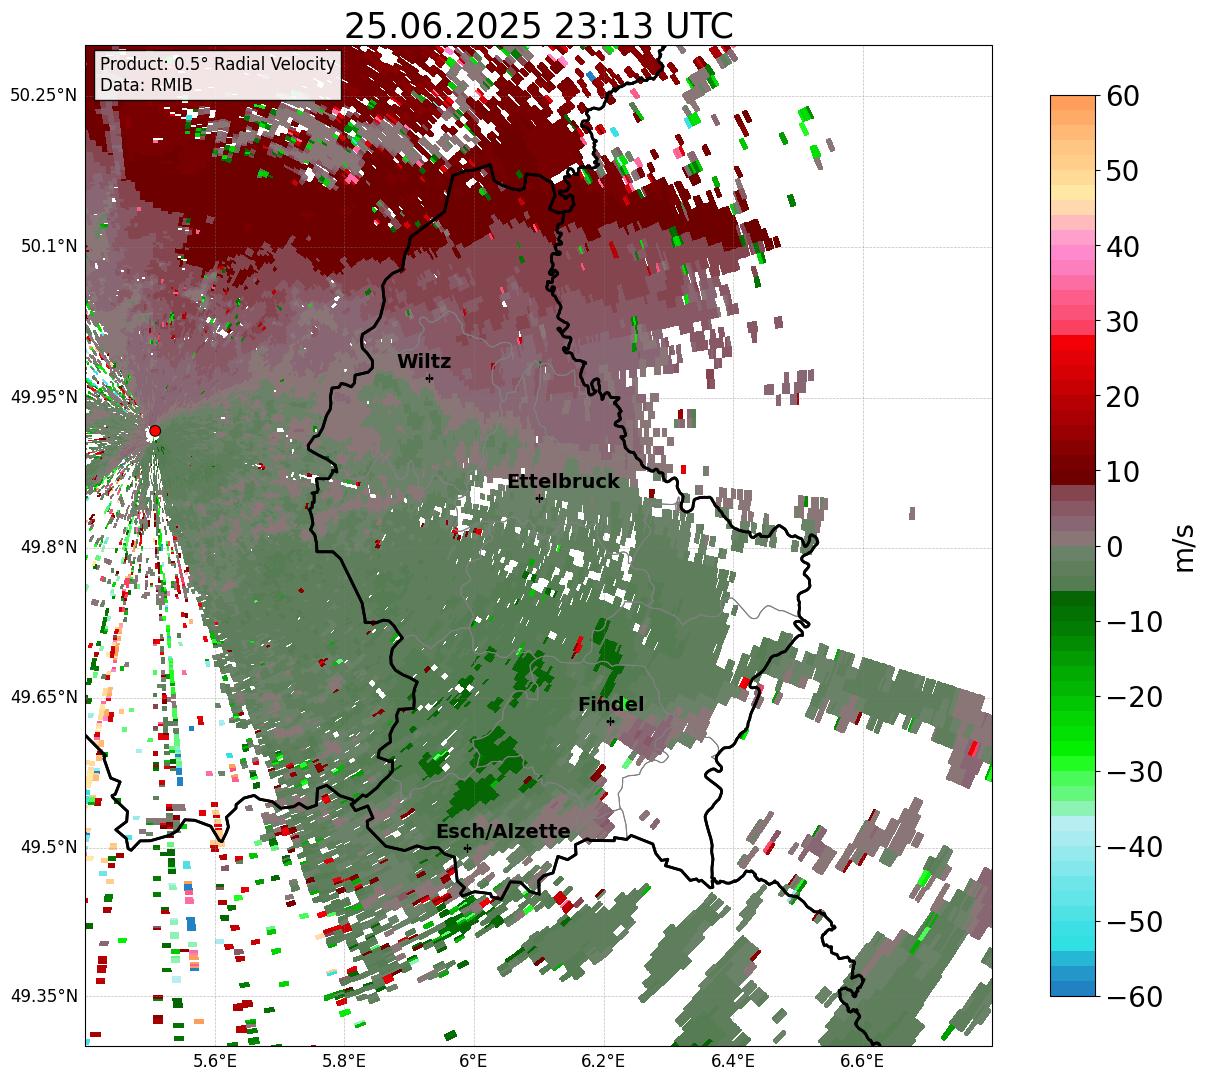This screenshot has width=1207, height=1081.
Task: Click the 0 tick label on colorbar
Action: pyautogui.click(x=1115, y=547)
